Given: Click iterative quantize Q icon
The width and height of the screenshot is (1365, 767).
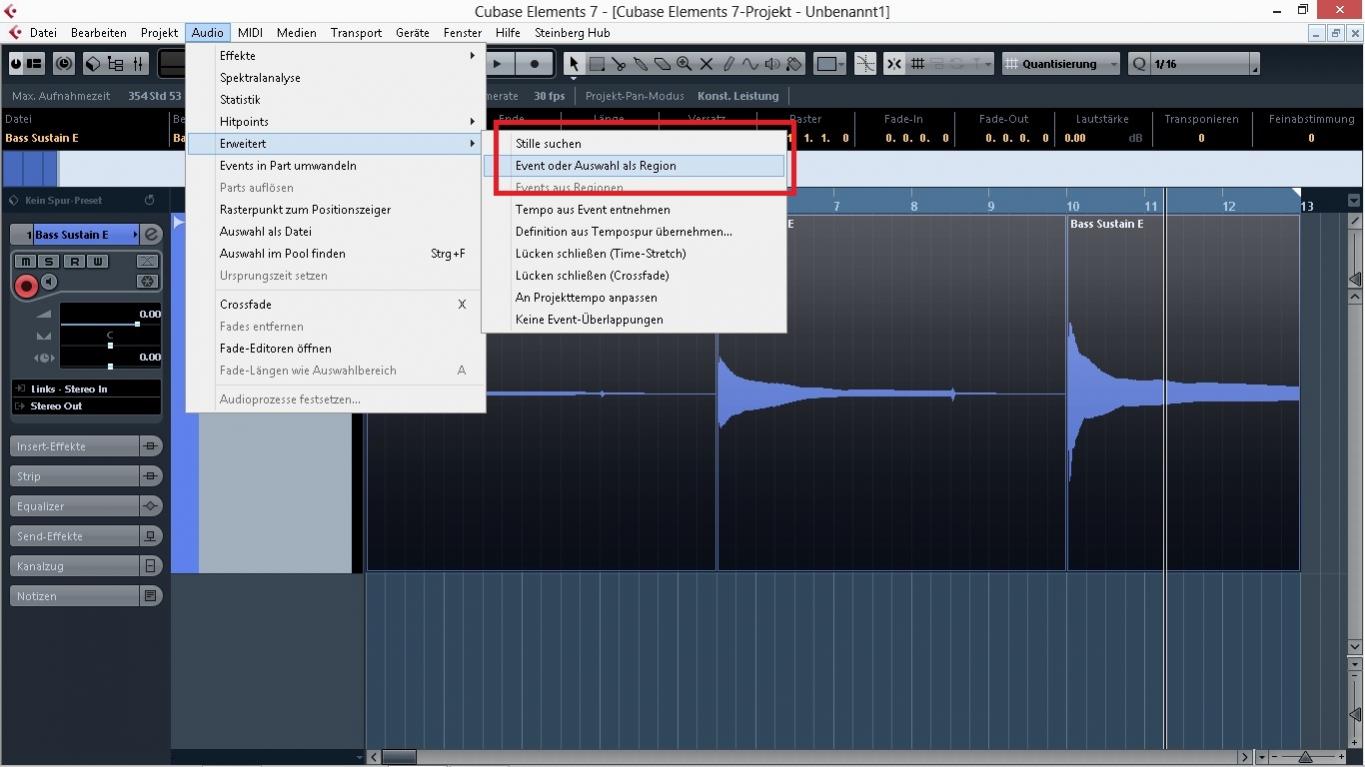Looking at the screenshot, I should [1139, 64].
